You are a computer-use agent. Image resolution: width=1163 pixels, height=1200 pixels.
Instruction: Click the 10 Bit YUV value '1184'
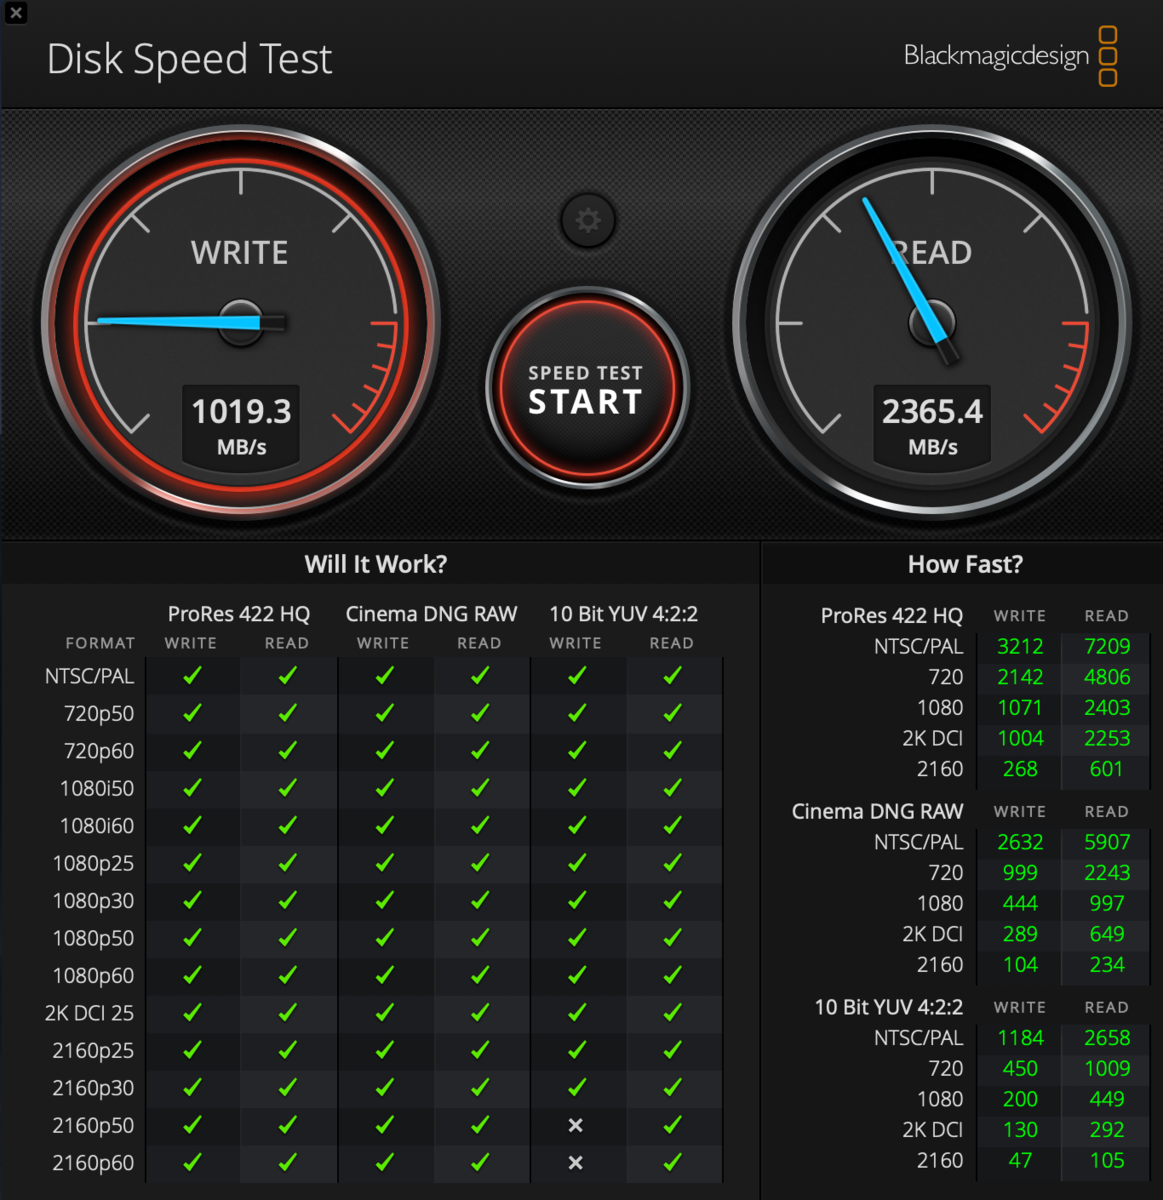1020,1038
